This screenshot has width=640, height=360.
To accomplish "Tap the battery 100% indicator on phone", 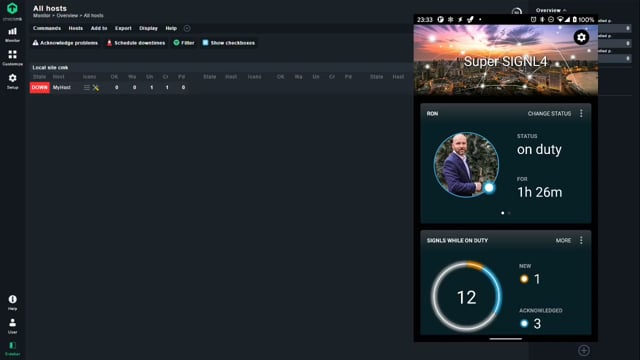I will pos(583,20).
